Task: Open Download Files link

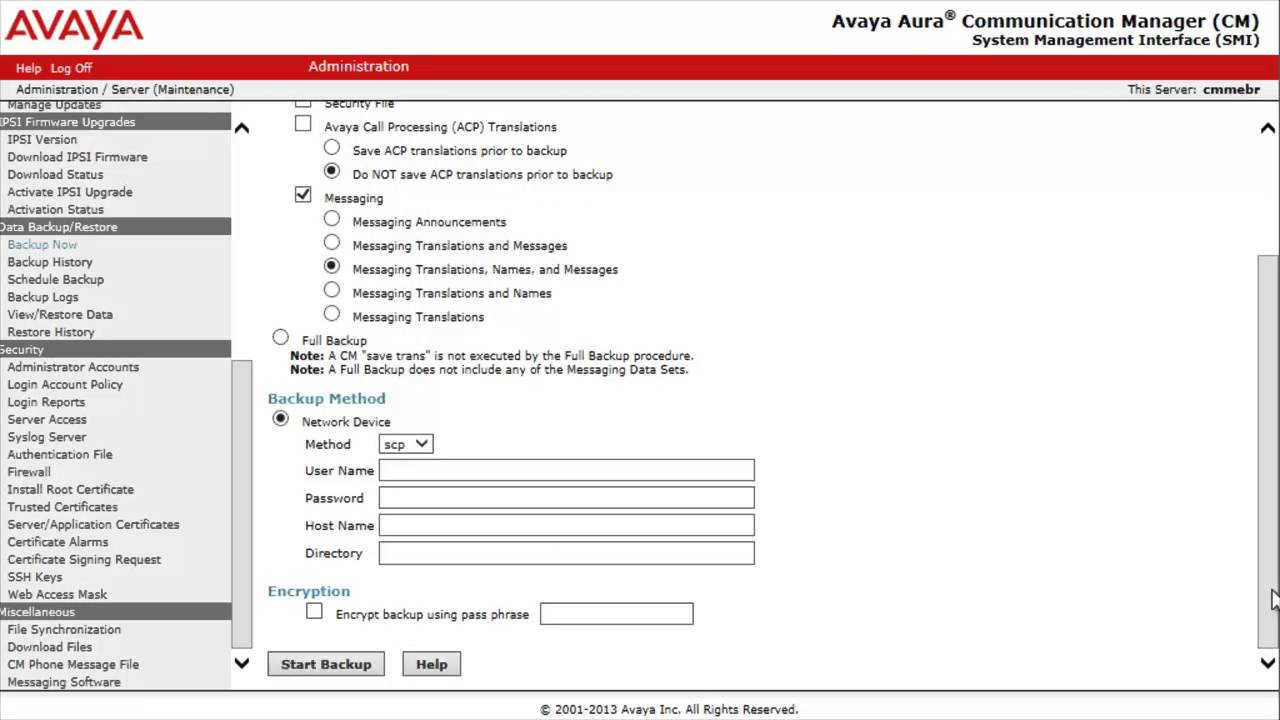Action: point(50,647)
